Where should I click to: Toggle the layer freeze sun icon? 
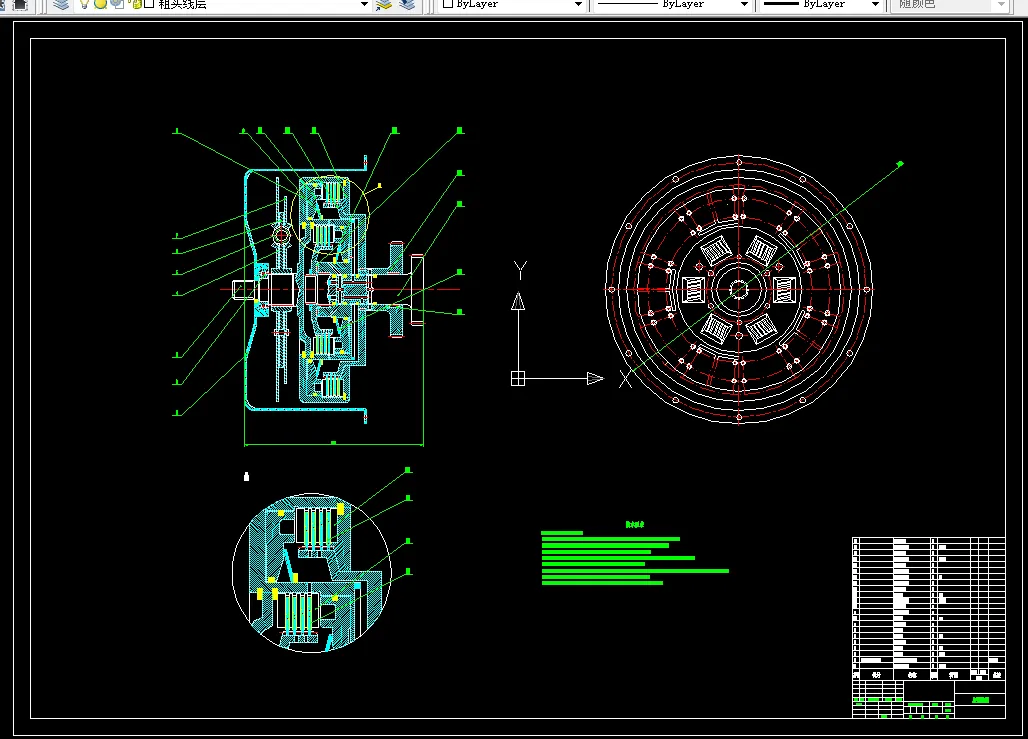click(x=100, y=4)
